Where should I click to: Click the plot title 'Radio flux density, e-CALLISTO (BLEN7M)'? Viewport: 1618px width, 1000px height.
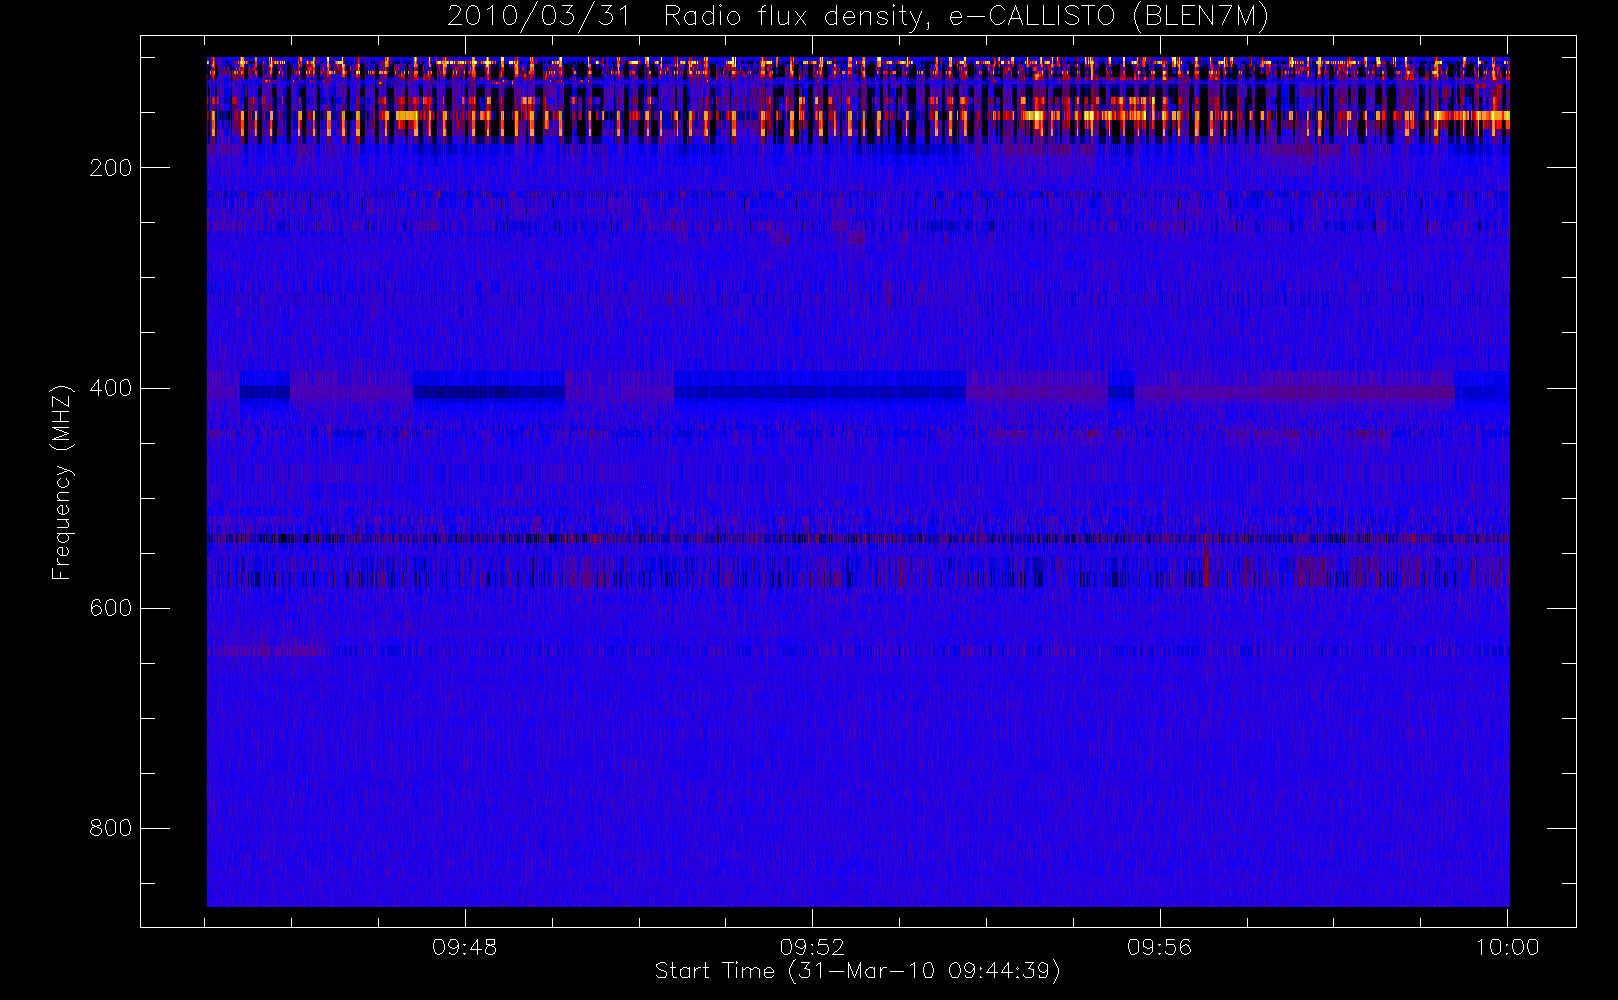tap(966, 17)
